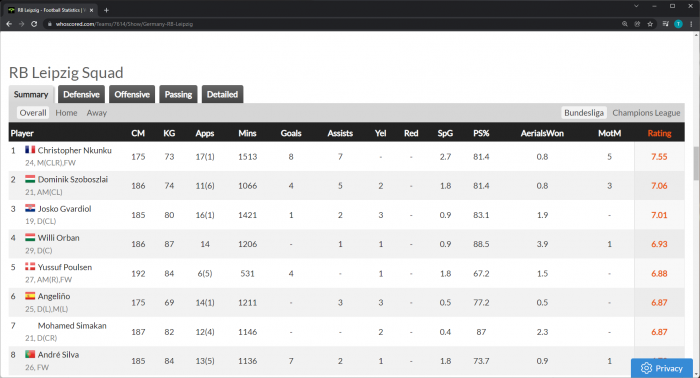Open Willi Orban player page
This screenshot has width=700, height=378.
click(x=58, y=238)
